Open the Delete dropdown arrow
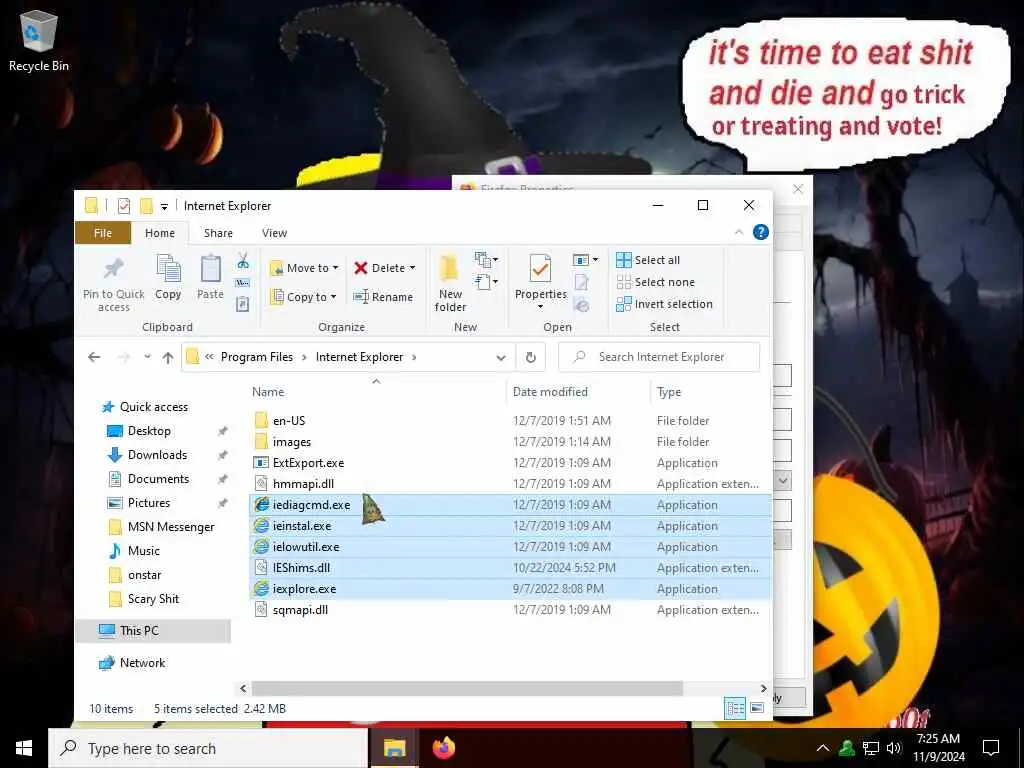 coord(412,268)
